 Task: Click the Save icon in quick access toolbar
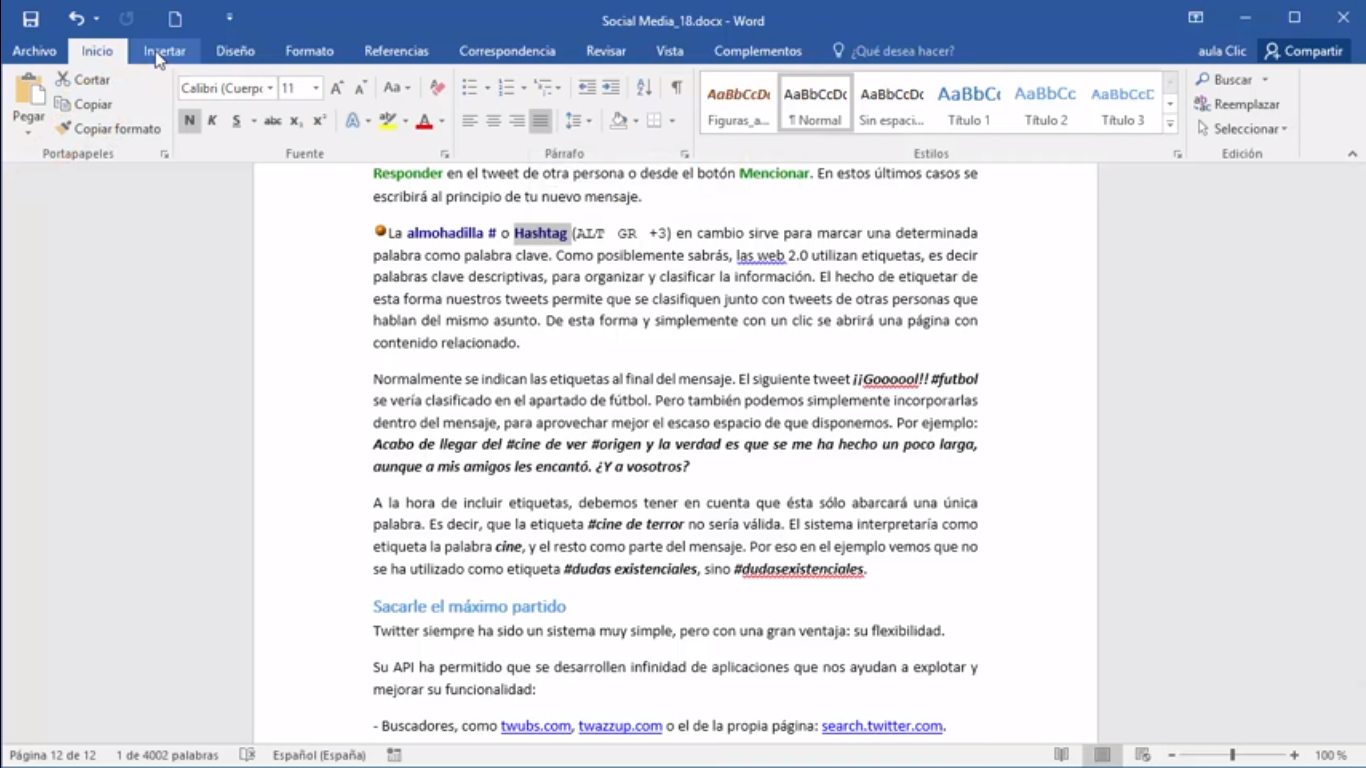tap(30, 19)
